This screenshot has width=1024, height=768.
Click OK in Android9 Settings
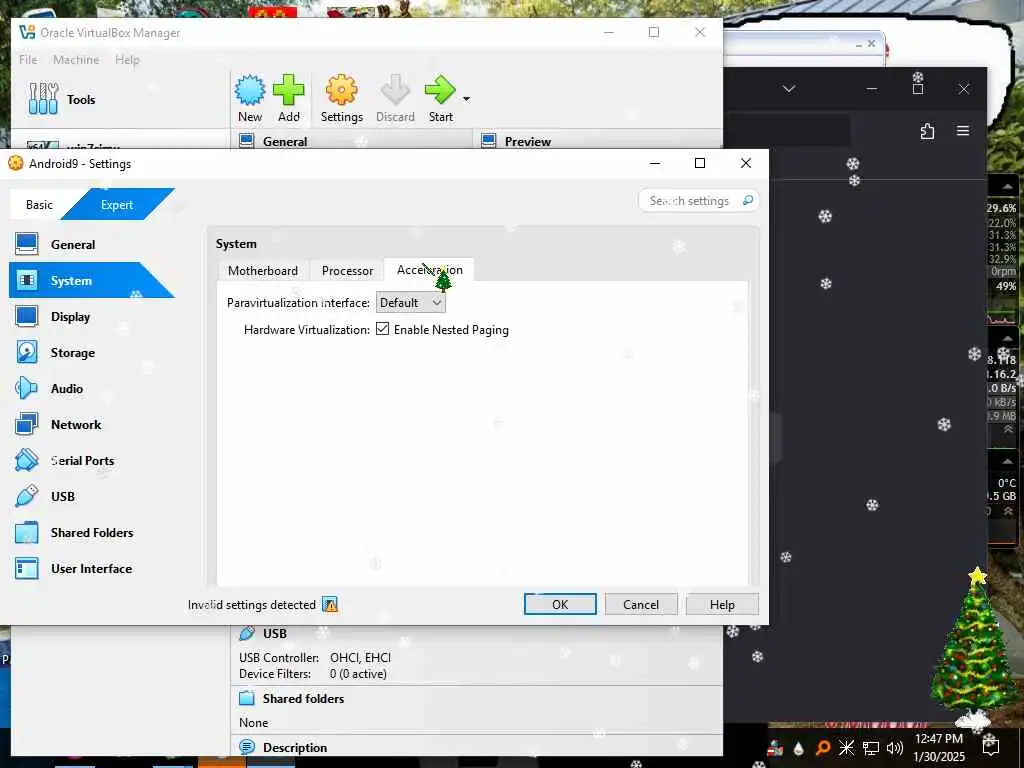560,604
